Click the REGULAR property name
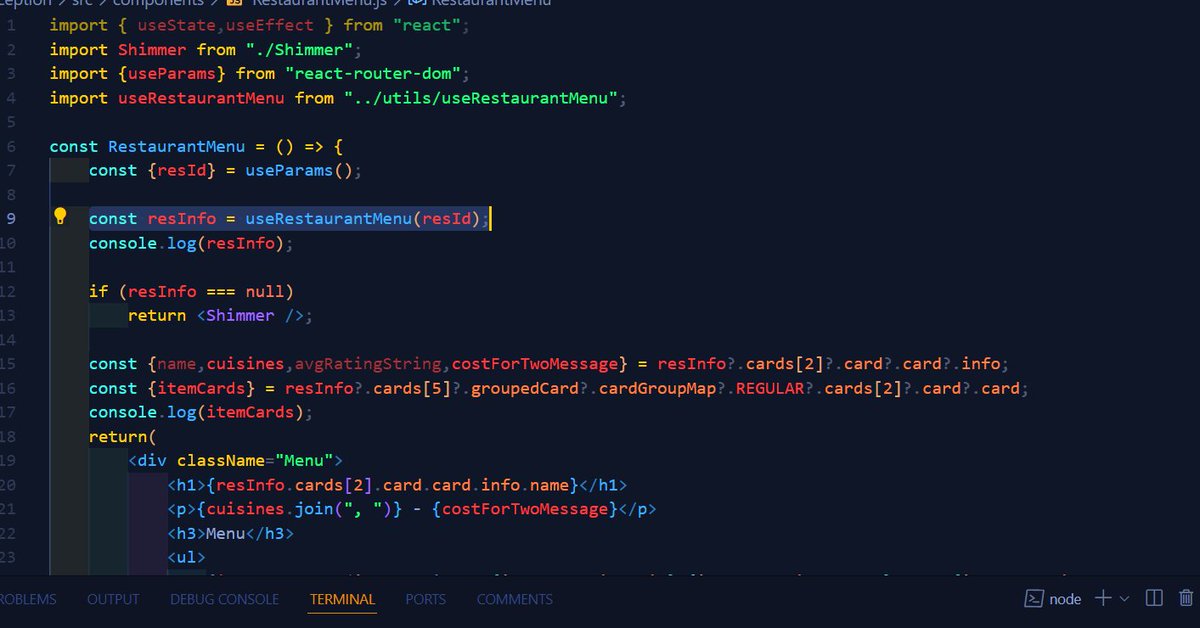Screen dimensions: 1200x628 [770, 388]
